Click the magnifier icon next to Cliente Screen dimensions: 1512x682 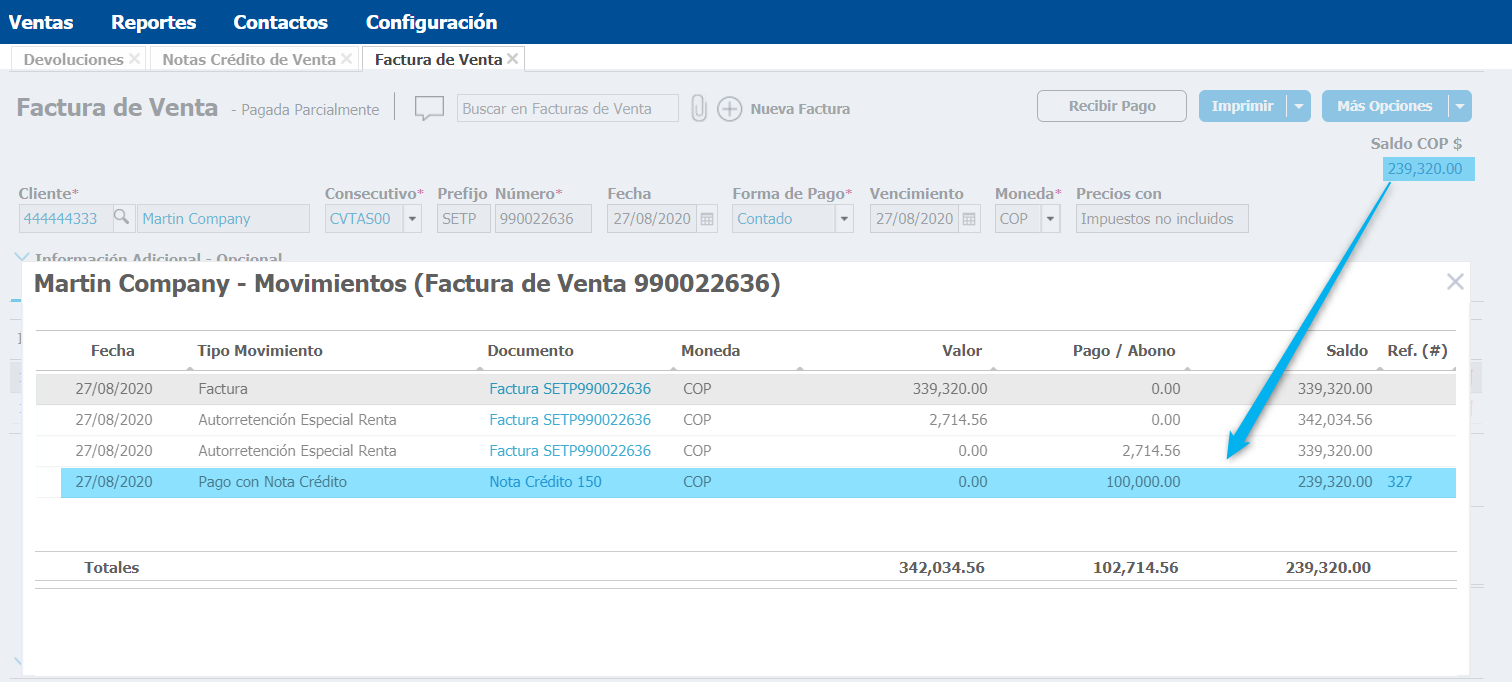(x=121, y=218)
